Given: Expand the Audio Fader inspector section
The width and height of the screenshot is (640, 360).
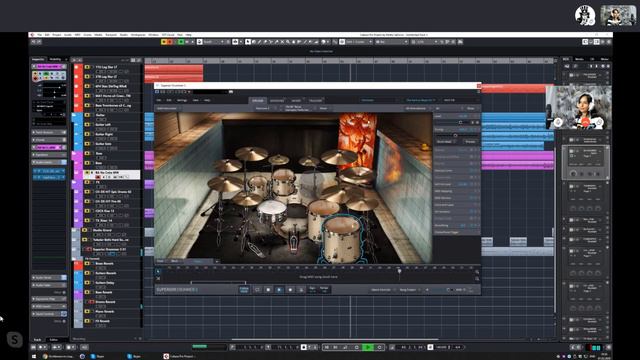Looking at the screenshot, I should coord(49,285).
